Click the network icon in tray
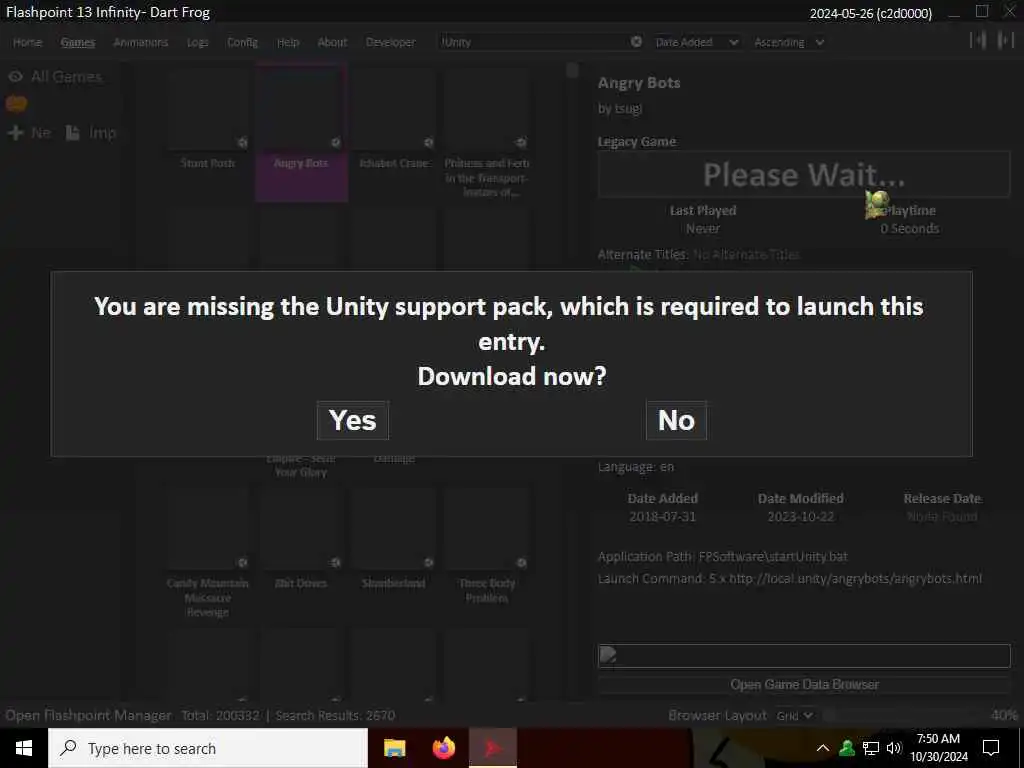The height and width of the screenshot is (768, 1024). coord(871,748)
